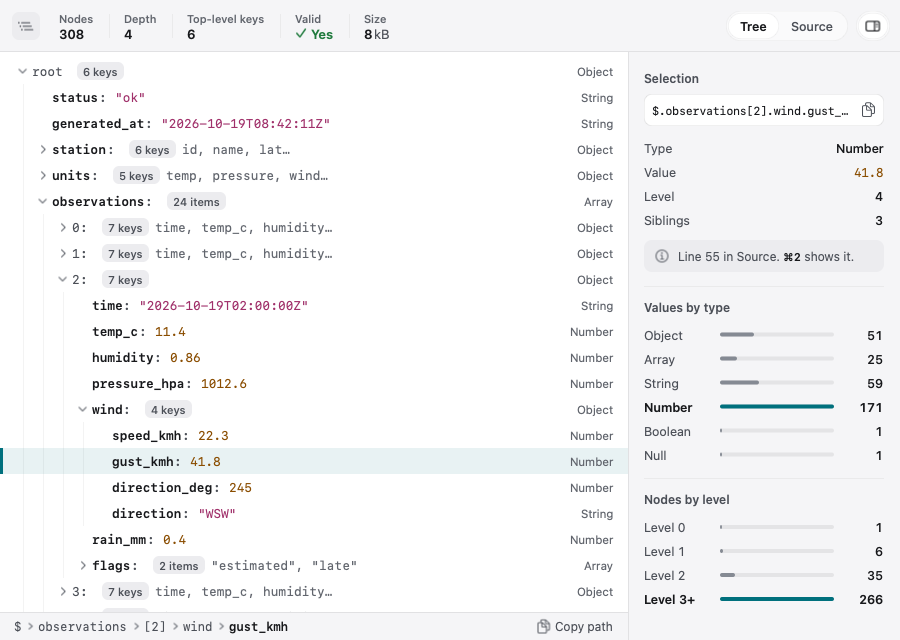900x640 pixels.
Task: Click the Depth 4 stat
Action: 140,26
